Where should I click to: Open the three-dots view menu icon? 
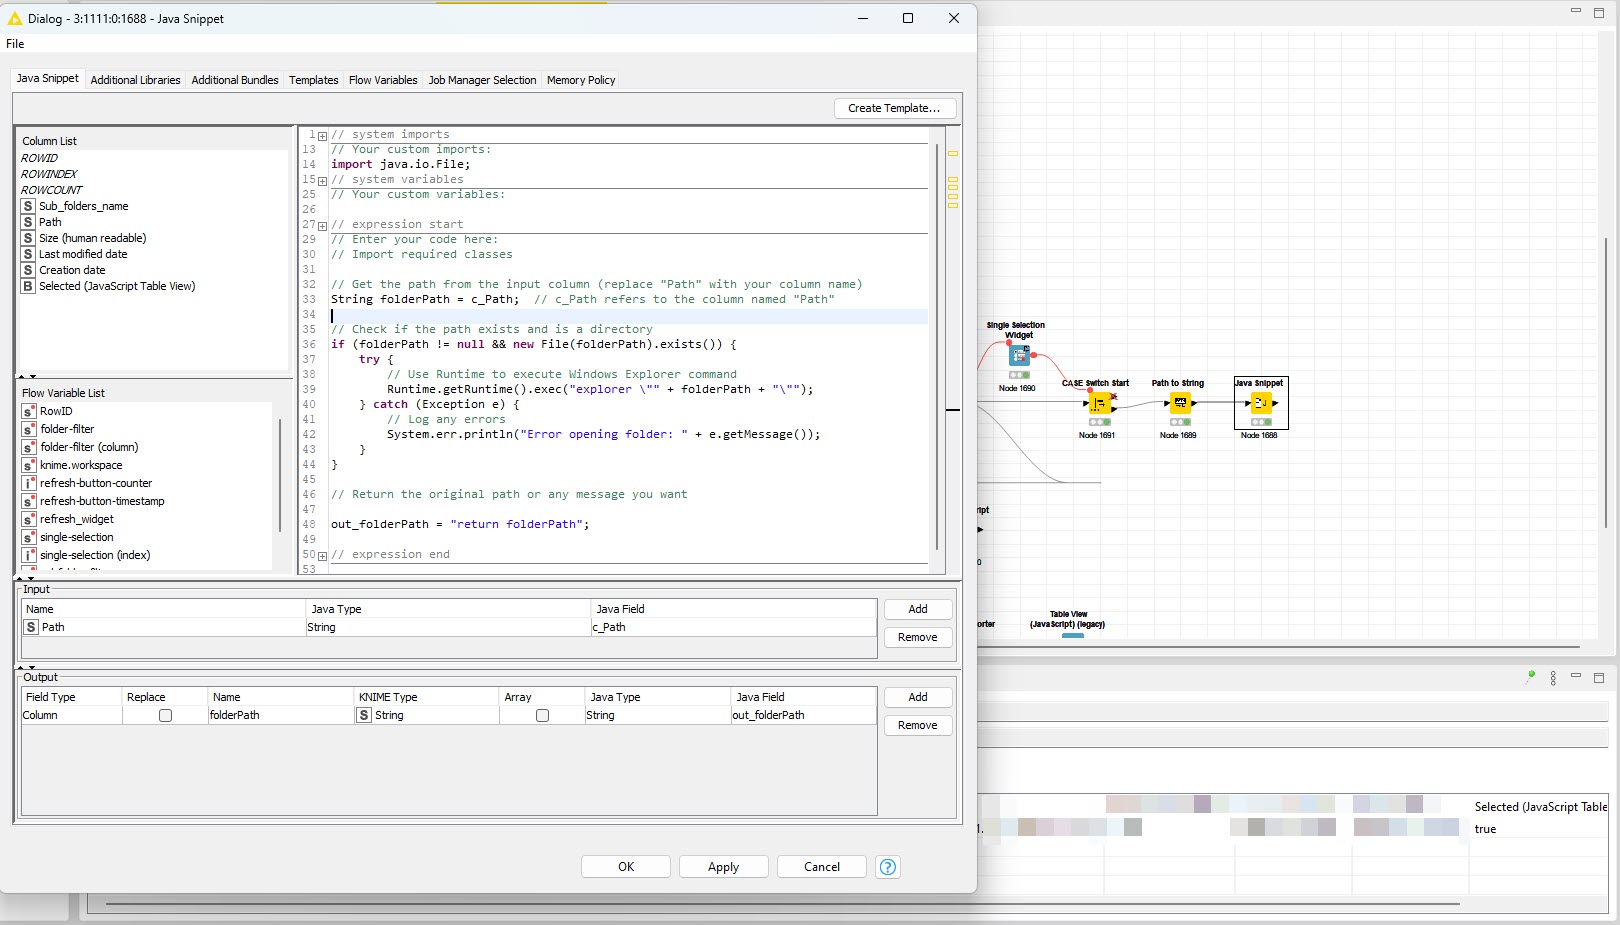click(x=1553, y=678)
